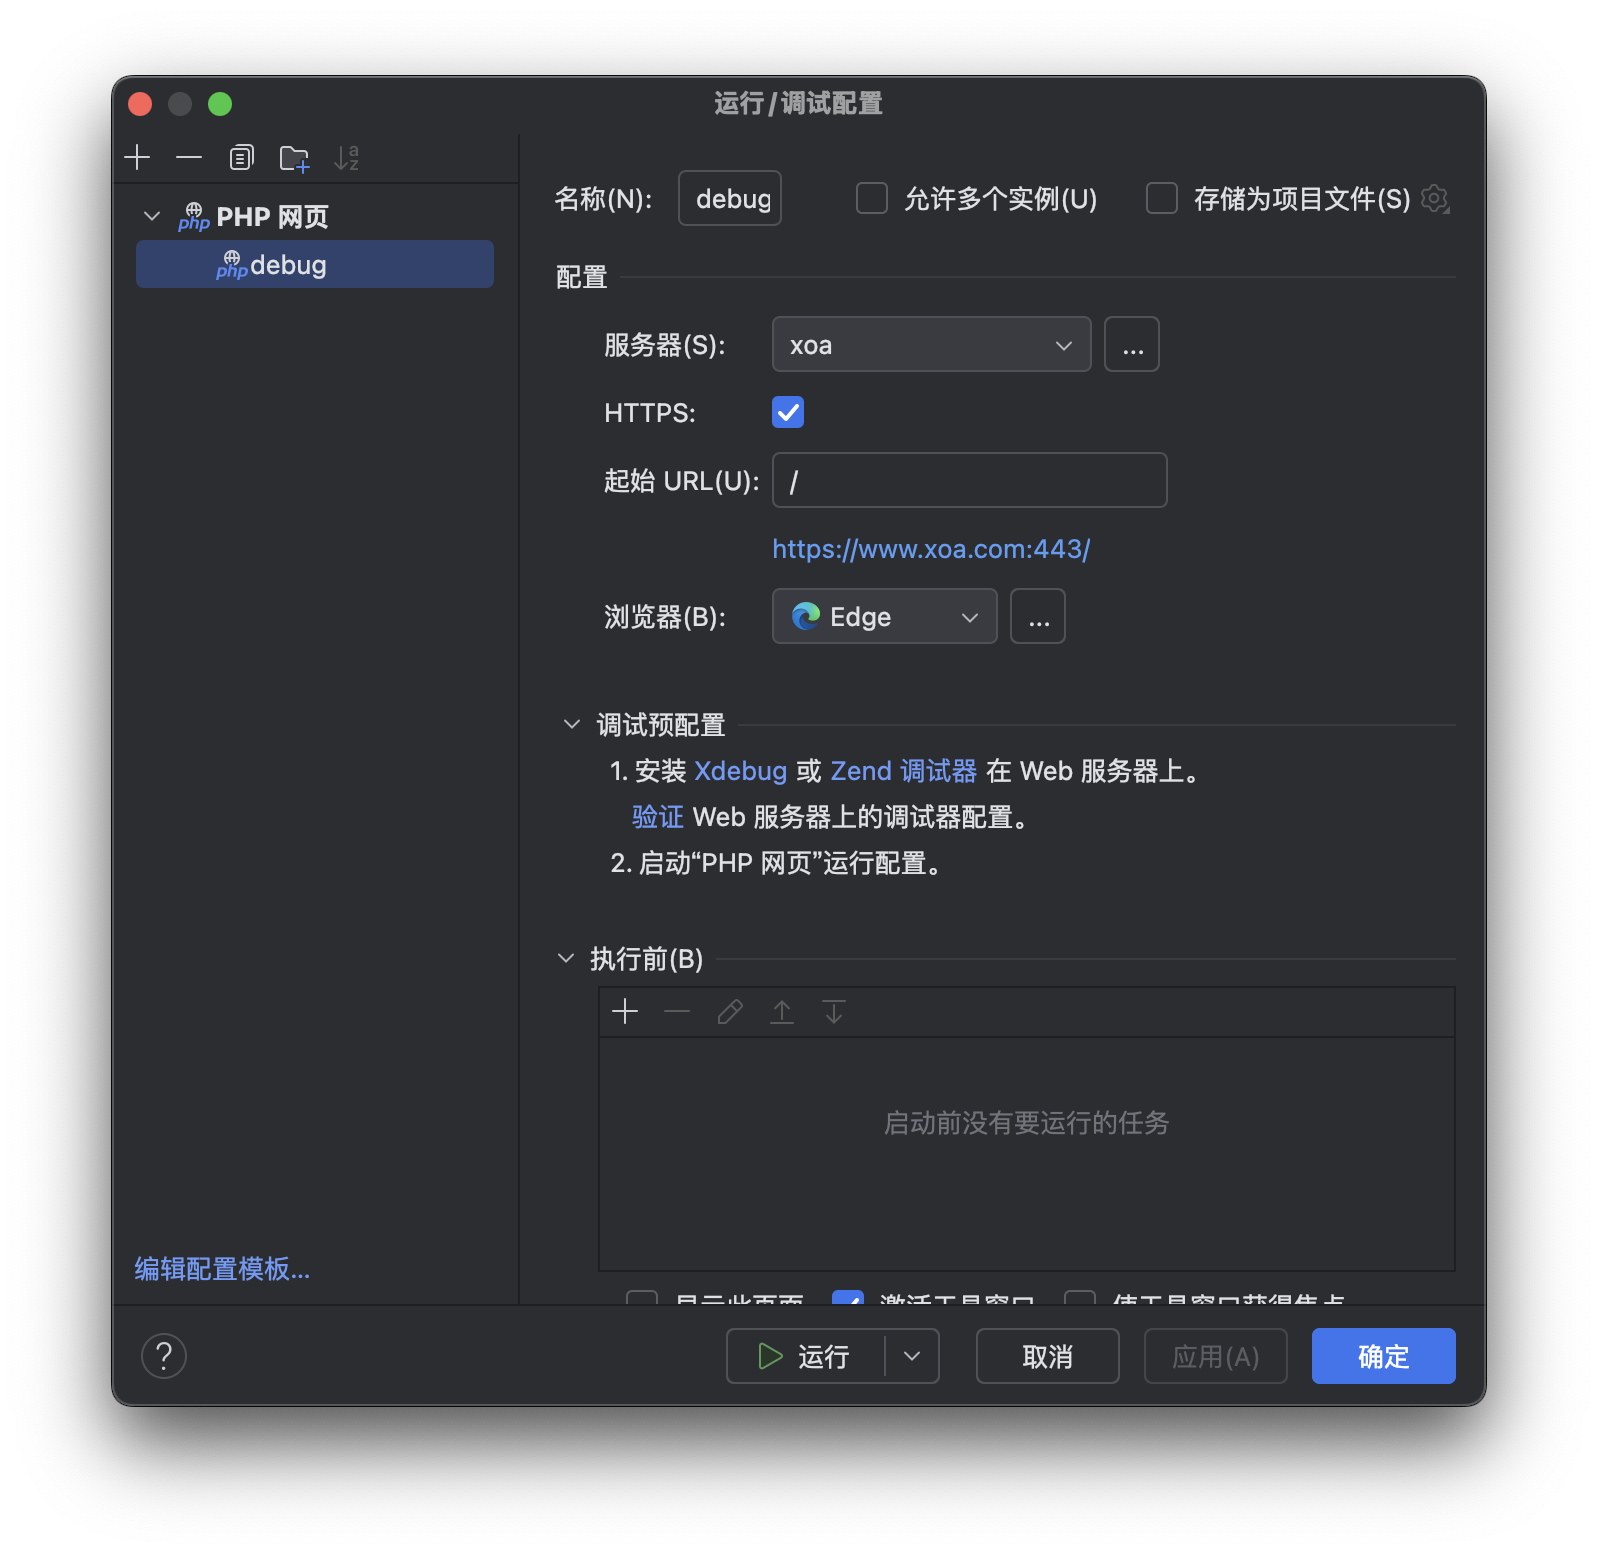Collapse the 调试预配置 section
Screen dimensions: 1598x1554
[572, 724]
